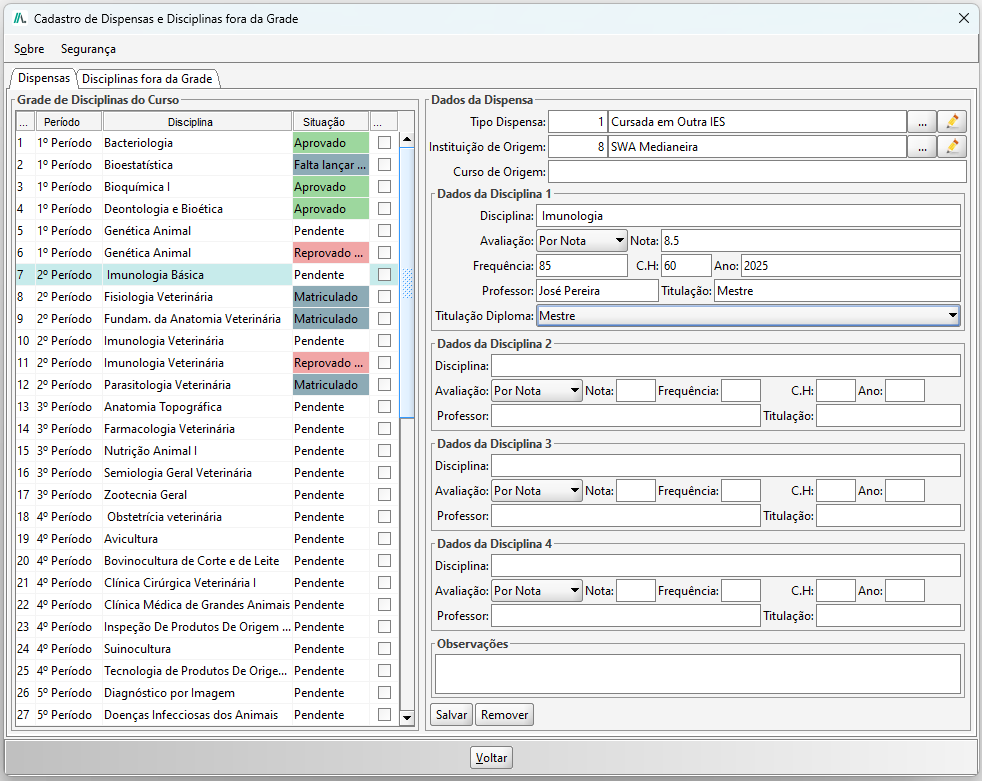The height and width of the screenshot is (781, 982).
Task: Click the scroll up arrow of discipline list
Action: [407, 139]
